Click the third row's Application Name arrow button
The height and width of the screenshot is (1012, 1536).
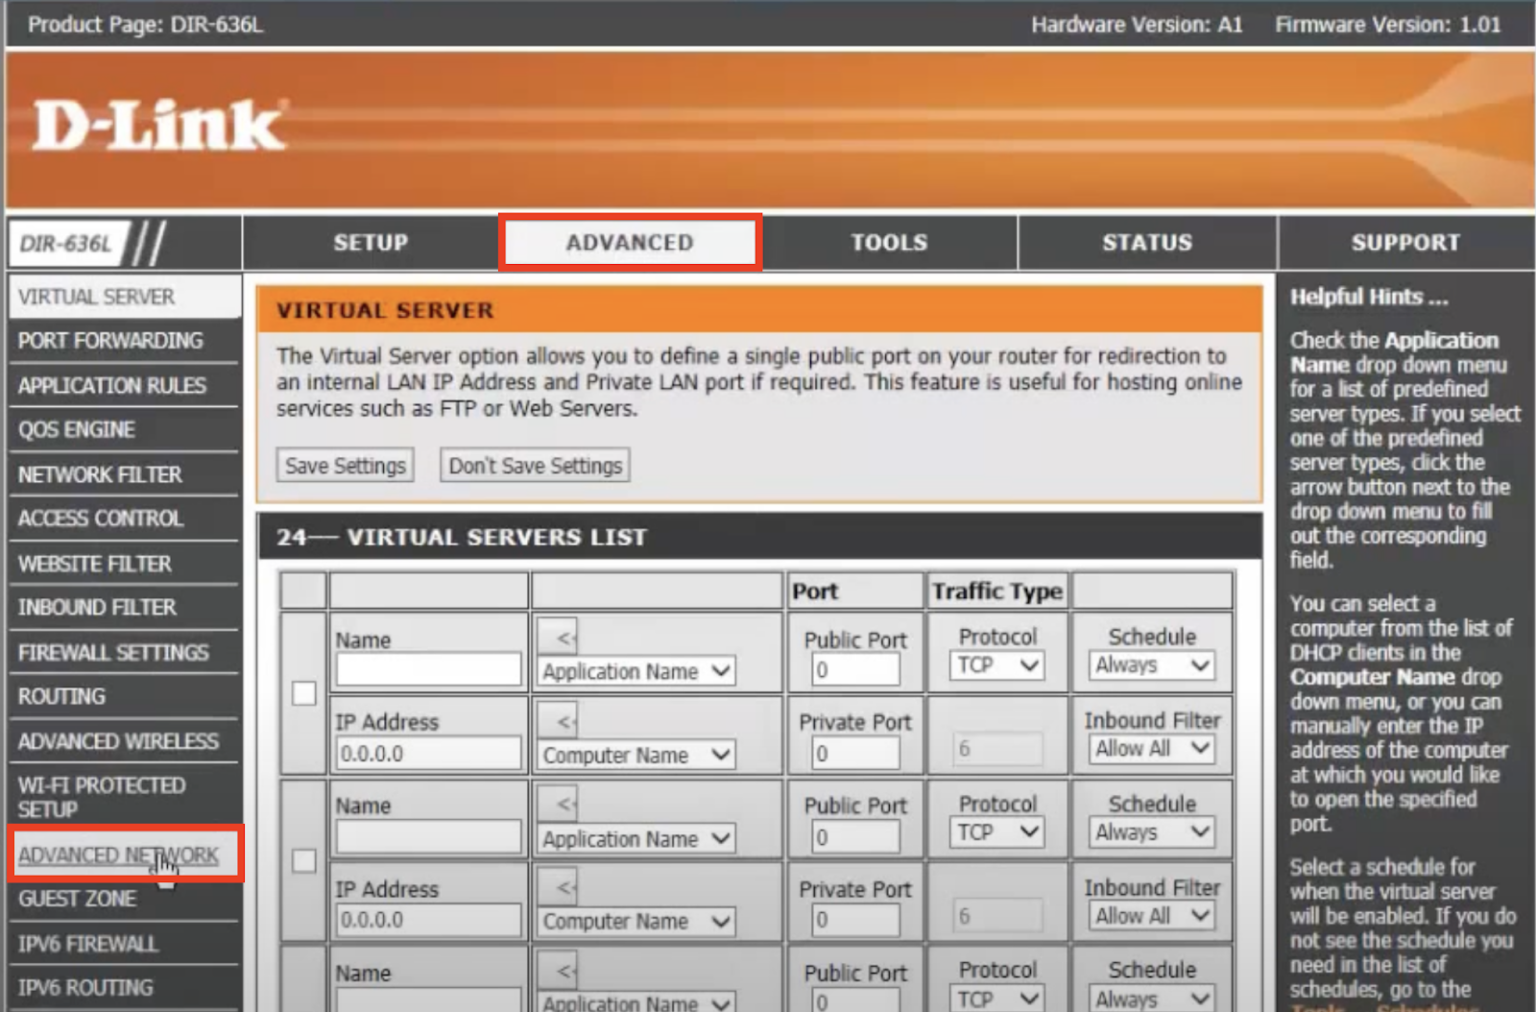click(564, 970)
